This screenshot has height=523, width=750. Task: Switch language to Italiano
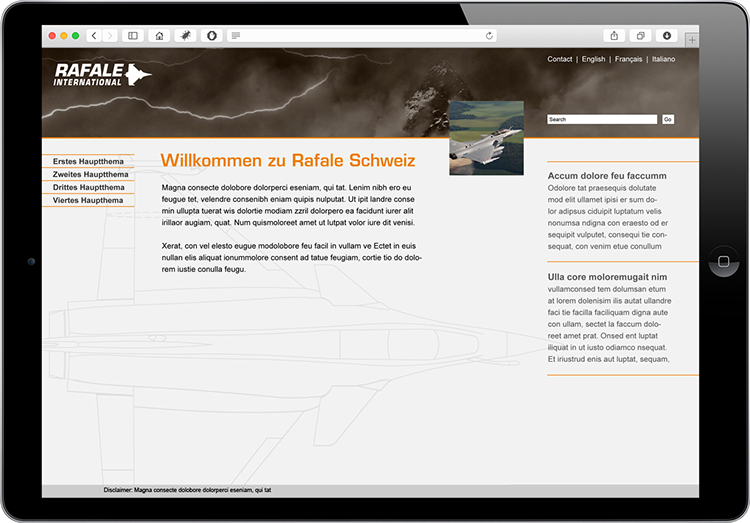(663, 59)
